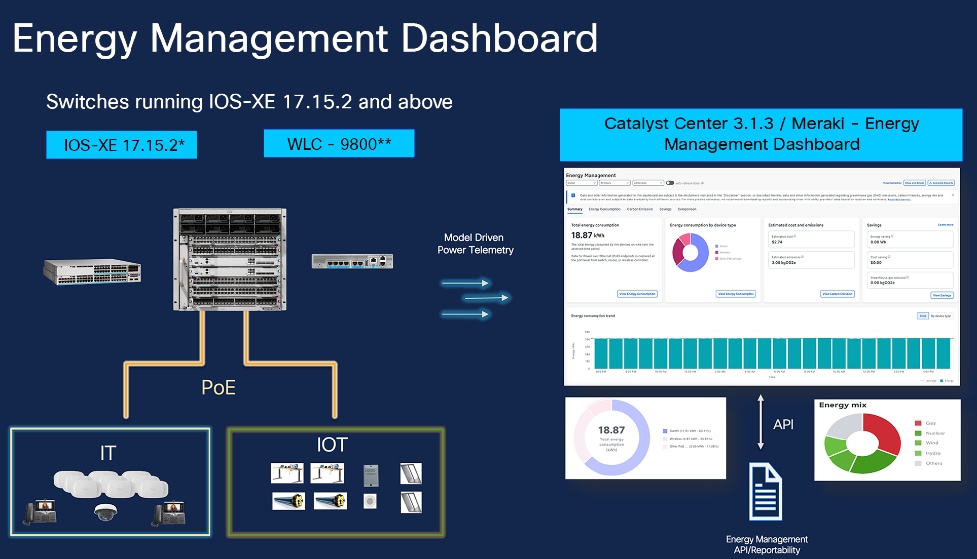Click the gray Others swatch in Energy mix

[918, 463]
